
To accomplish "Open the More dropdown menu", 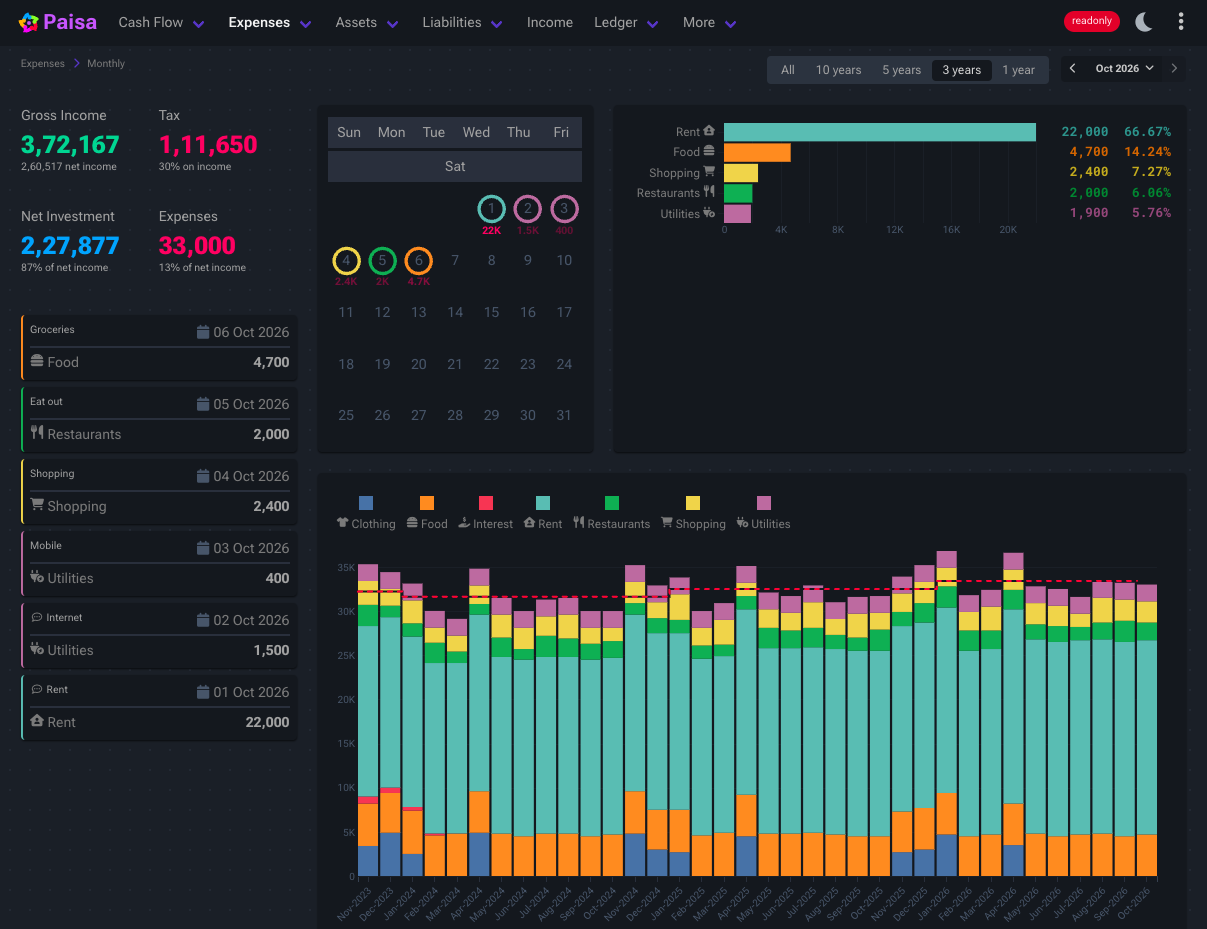I will (710, 22).
